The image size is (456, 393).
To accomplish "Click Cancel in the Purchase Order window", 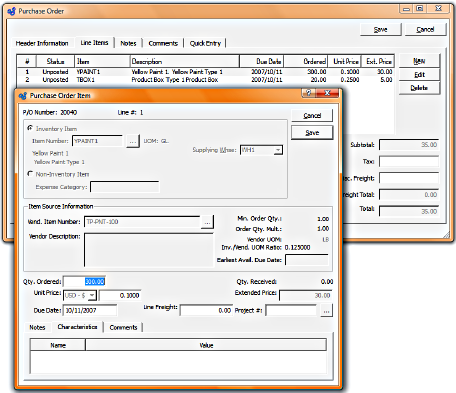I will tap(425, 29).
